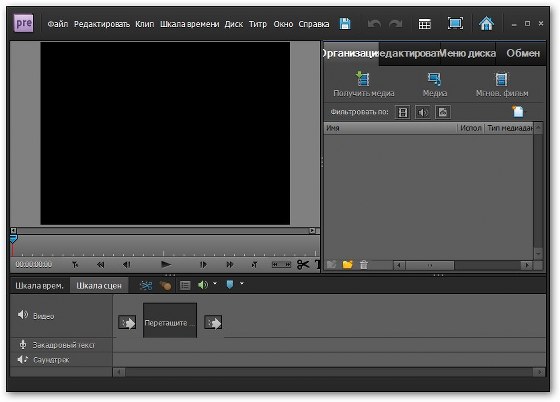Click the scissors Split Clip icon
Viewport: 560px width, 402px height.
303,265
